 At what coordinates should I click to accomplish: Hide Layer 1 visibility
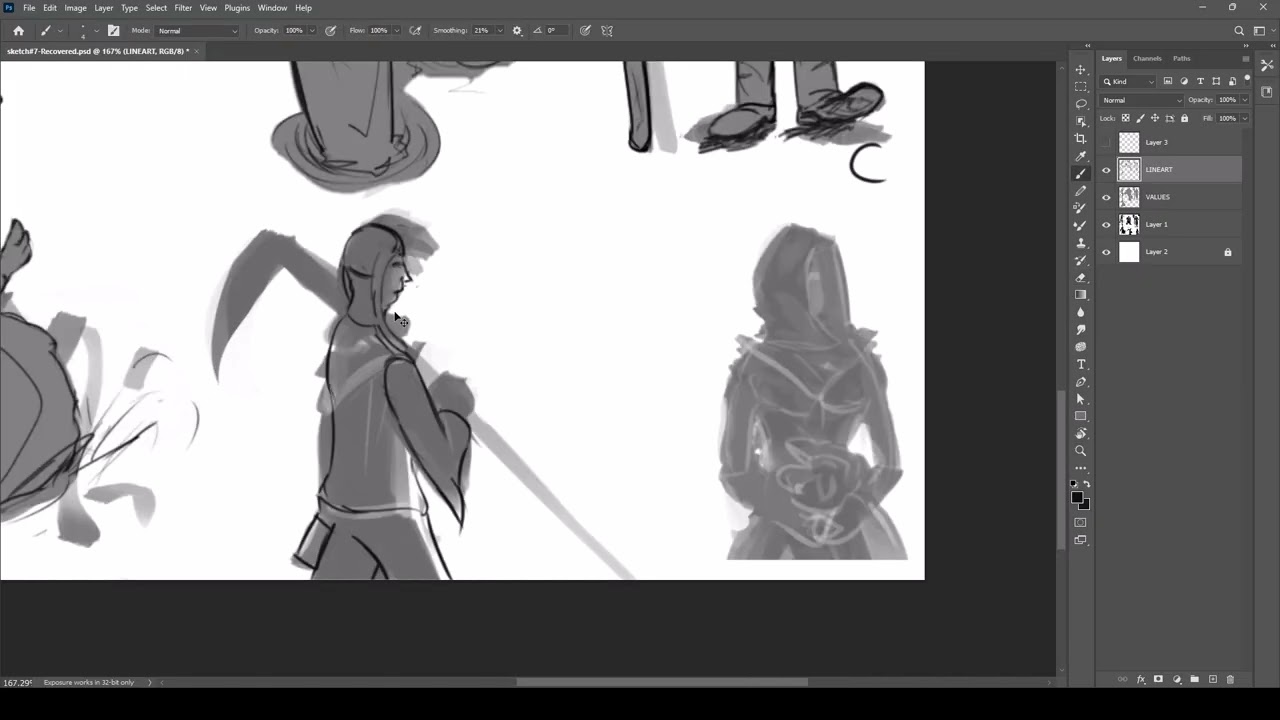pyautogui.click(x=1106, y=225)
